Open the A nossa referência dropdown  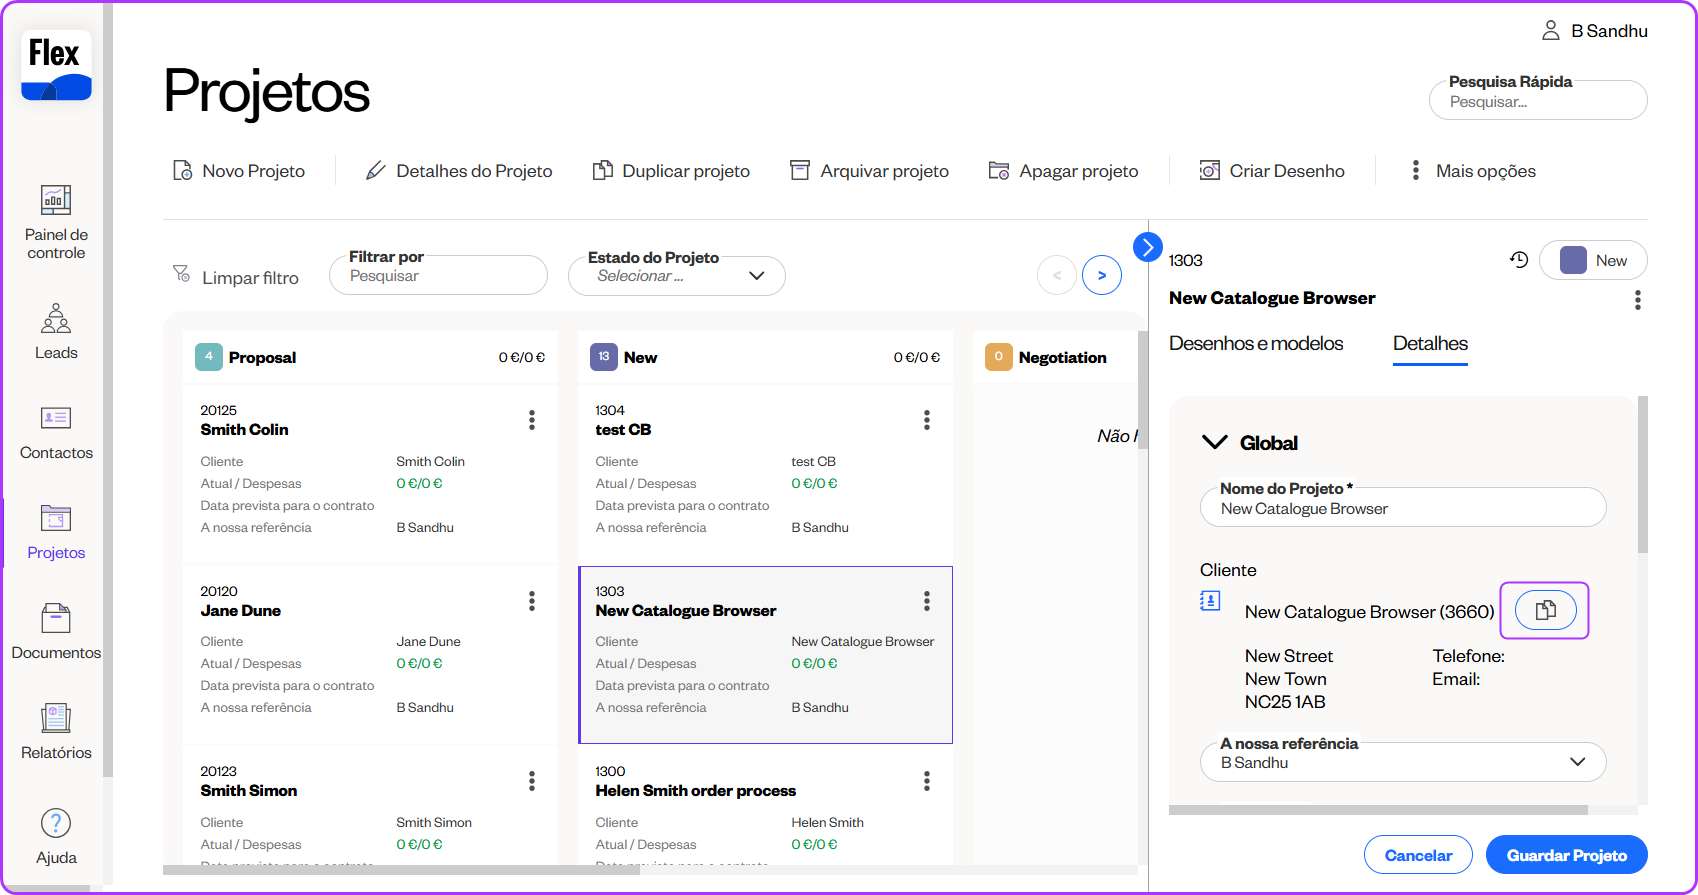[x=1577, y=762]
